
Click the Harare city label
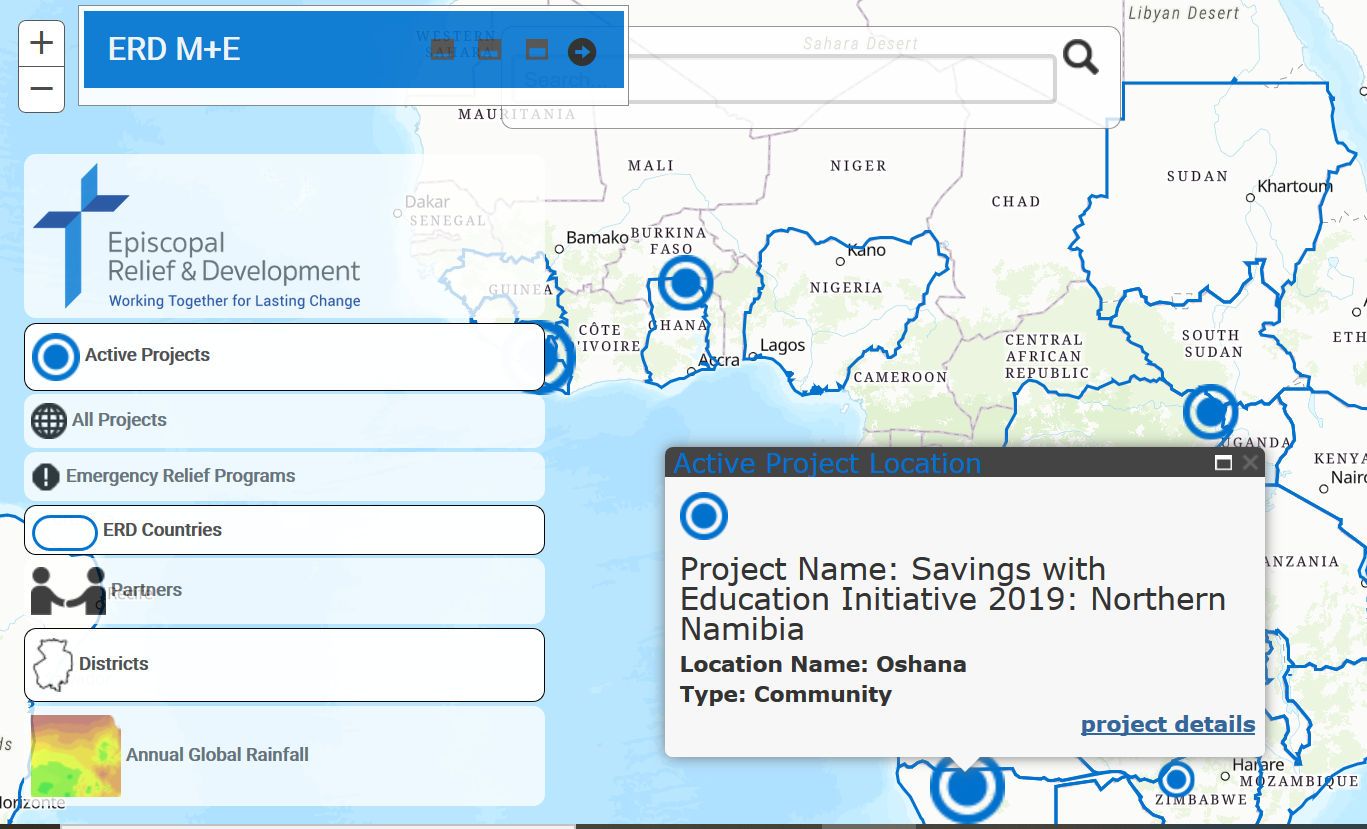click(1258, 764)
